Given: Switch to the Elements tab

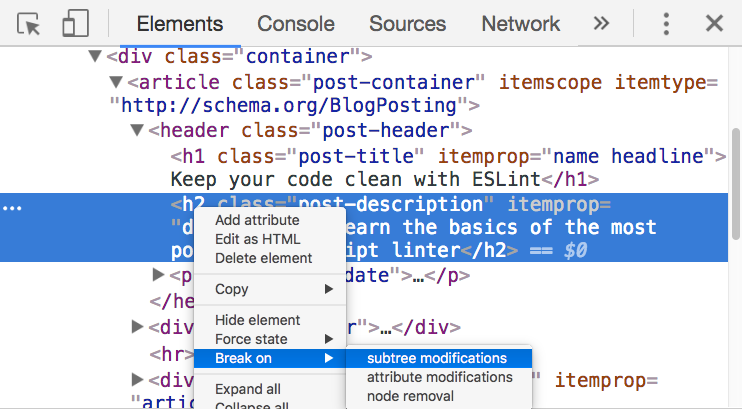Looking at the screenshot, I should point(180,24).
